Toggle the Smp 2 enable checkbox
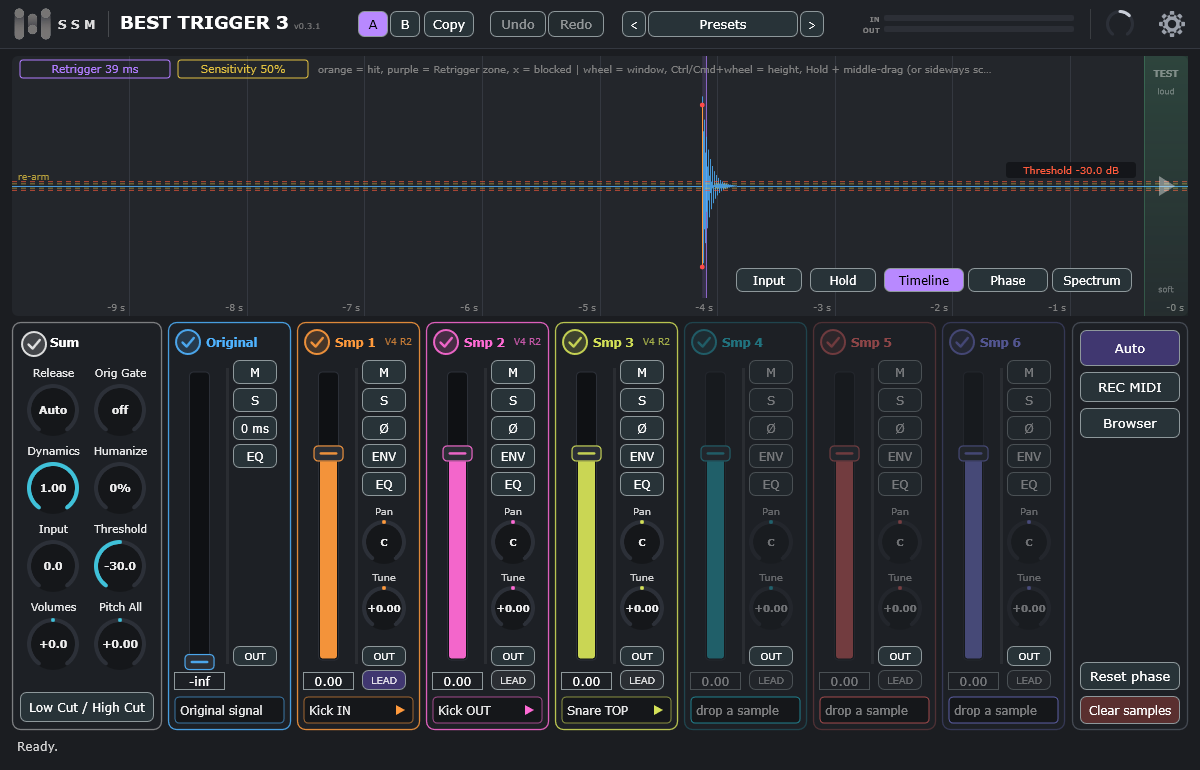The width and height of the screenshot is (1200, 770). (445, 342)
